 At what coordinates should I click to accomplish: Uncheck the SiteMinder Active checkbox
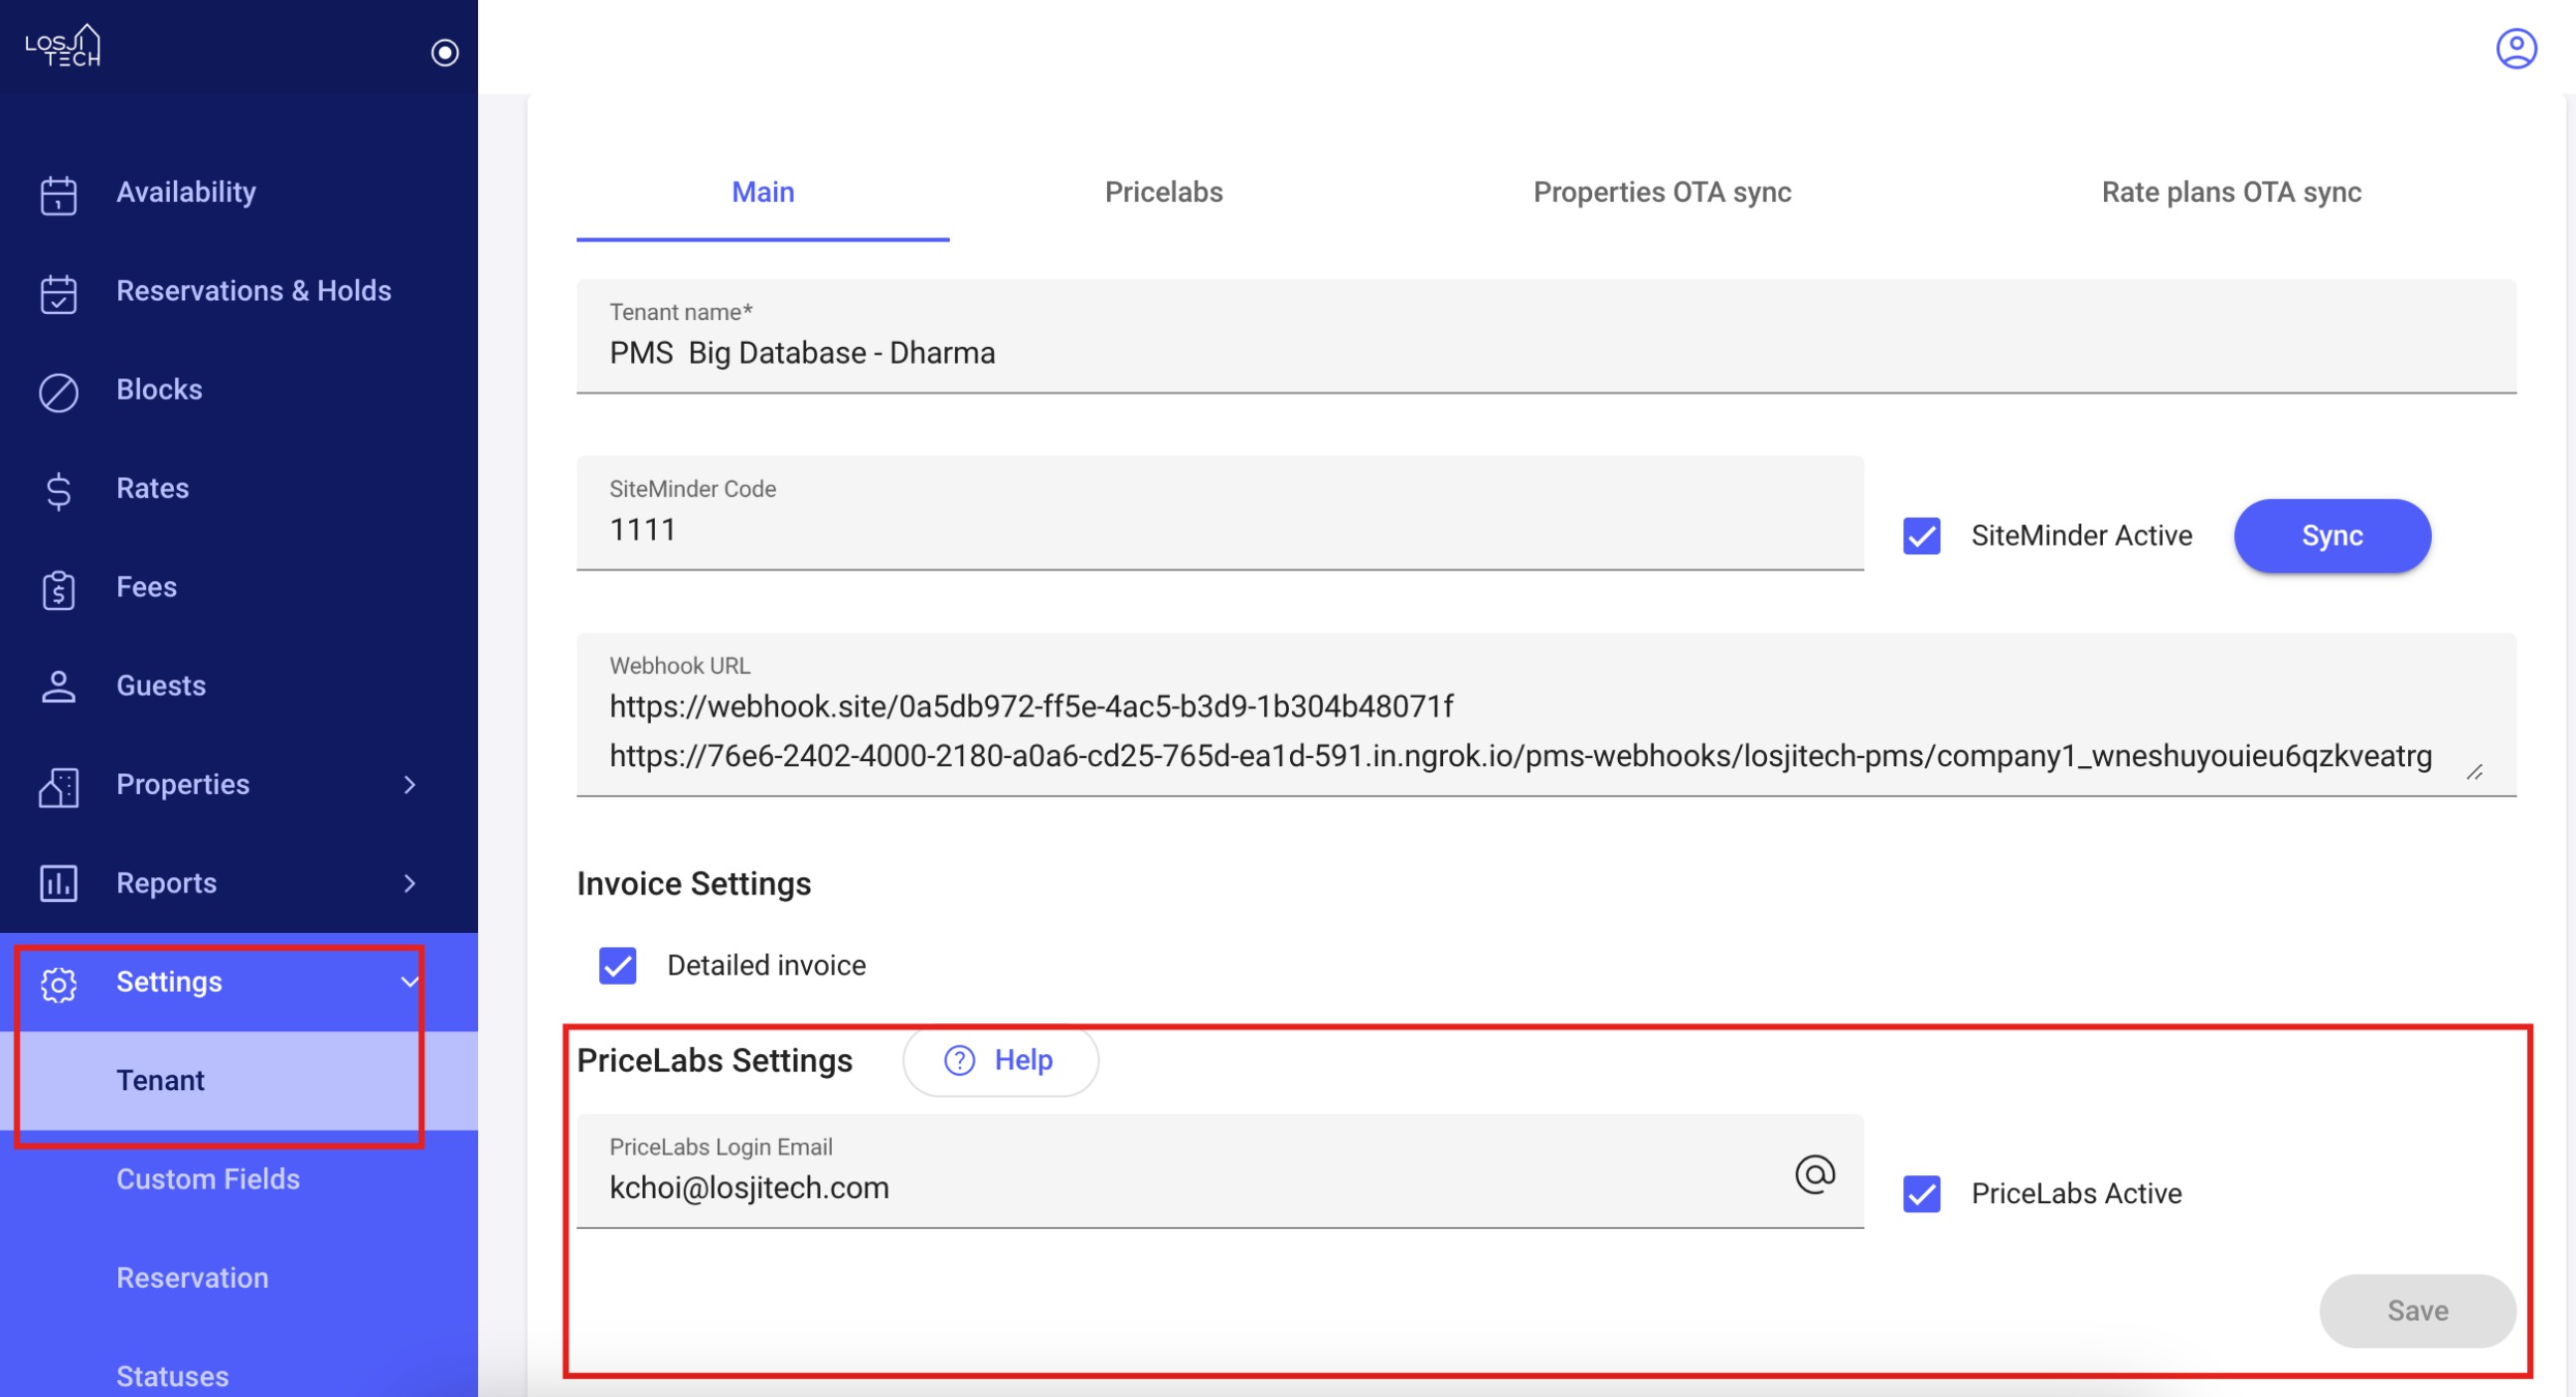coord(1921,536)
